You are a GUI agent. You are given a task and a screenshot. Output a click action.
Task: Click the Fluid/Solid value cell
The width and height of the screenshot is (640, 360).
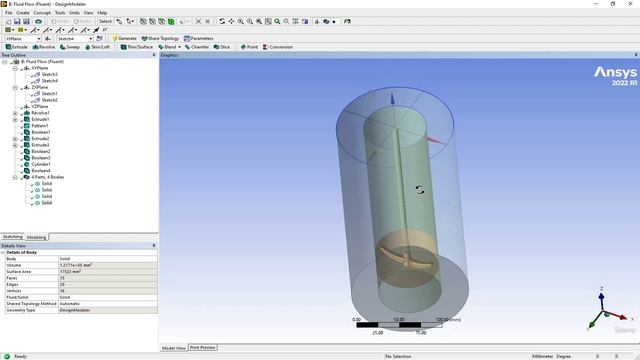(x=108, y=297)
